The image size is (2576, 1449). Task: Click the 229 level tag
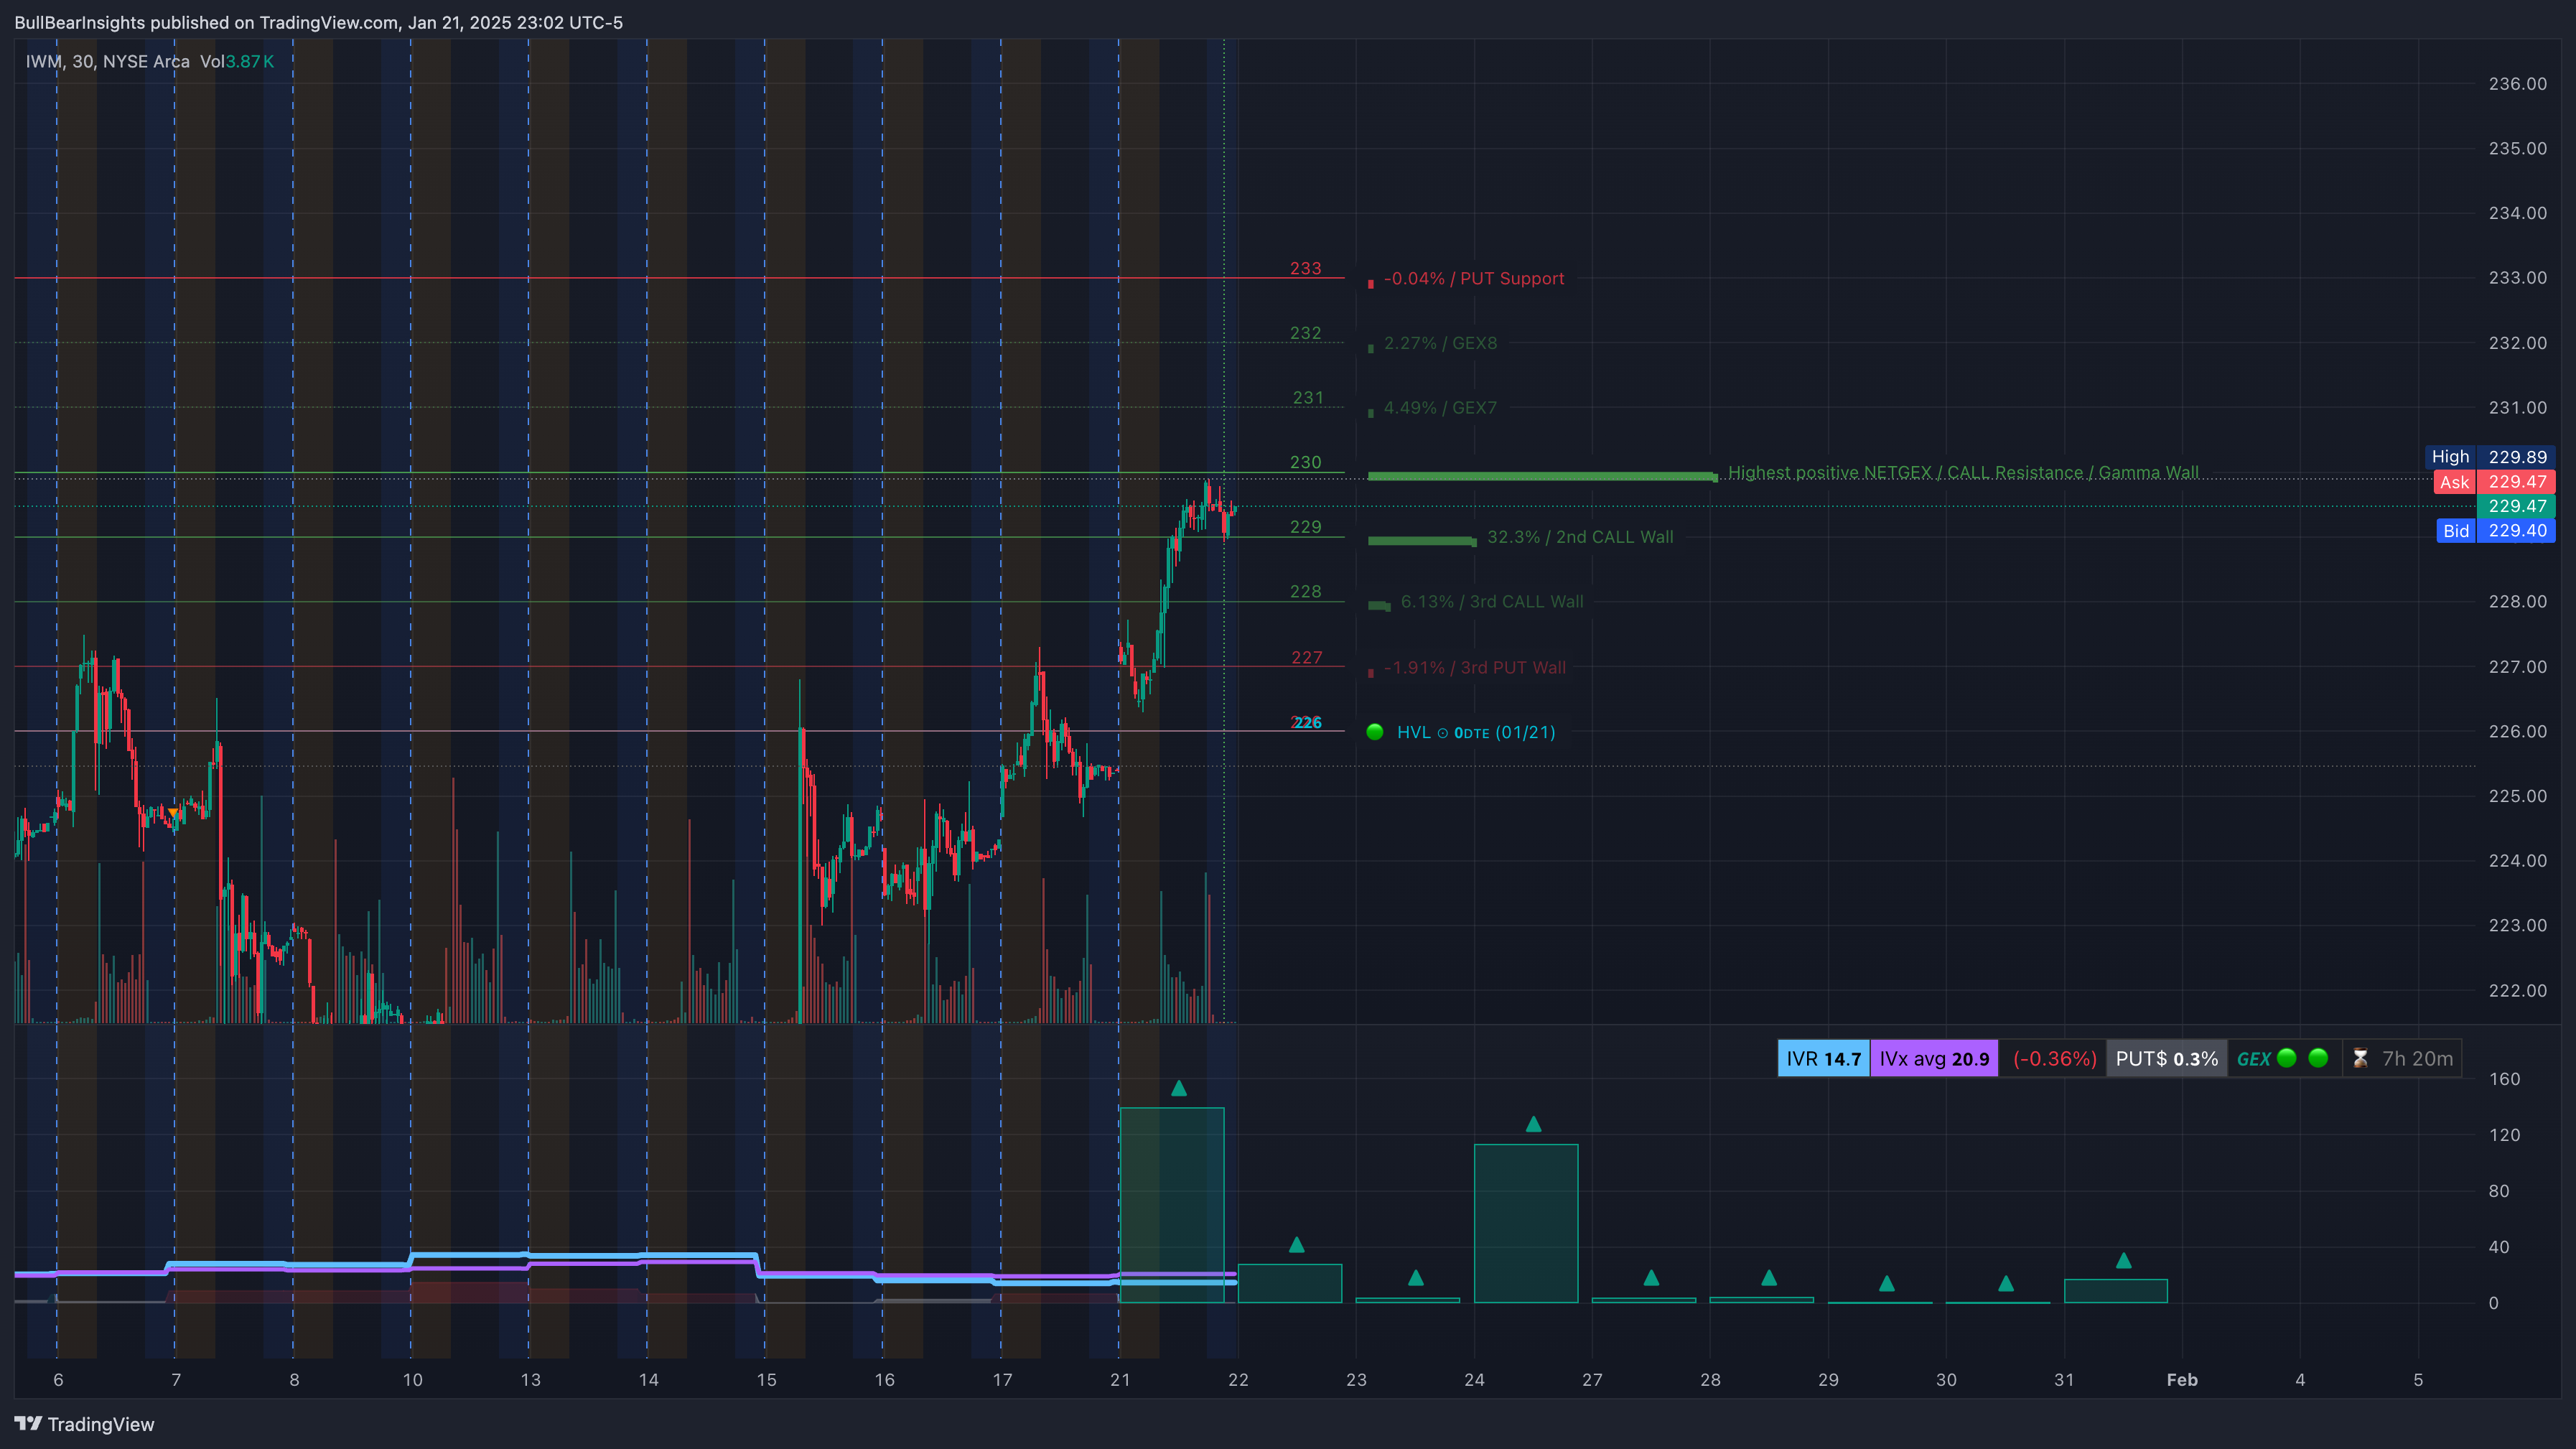[1305, 527]
